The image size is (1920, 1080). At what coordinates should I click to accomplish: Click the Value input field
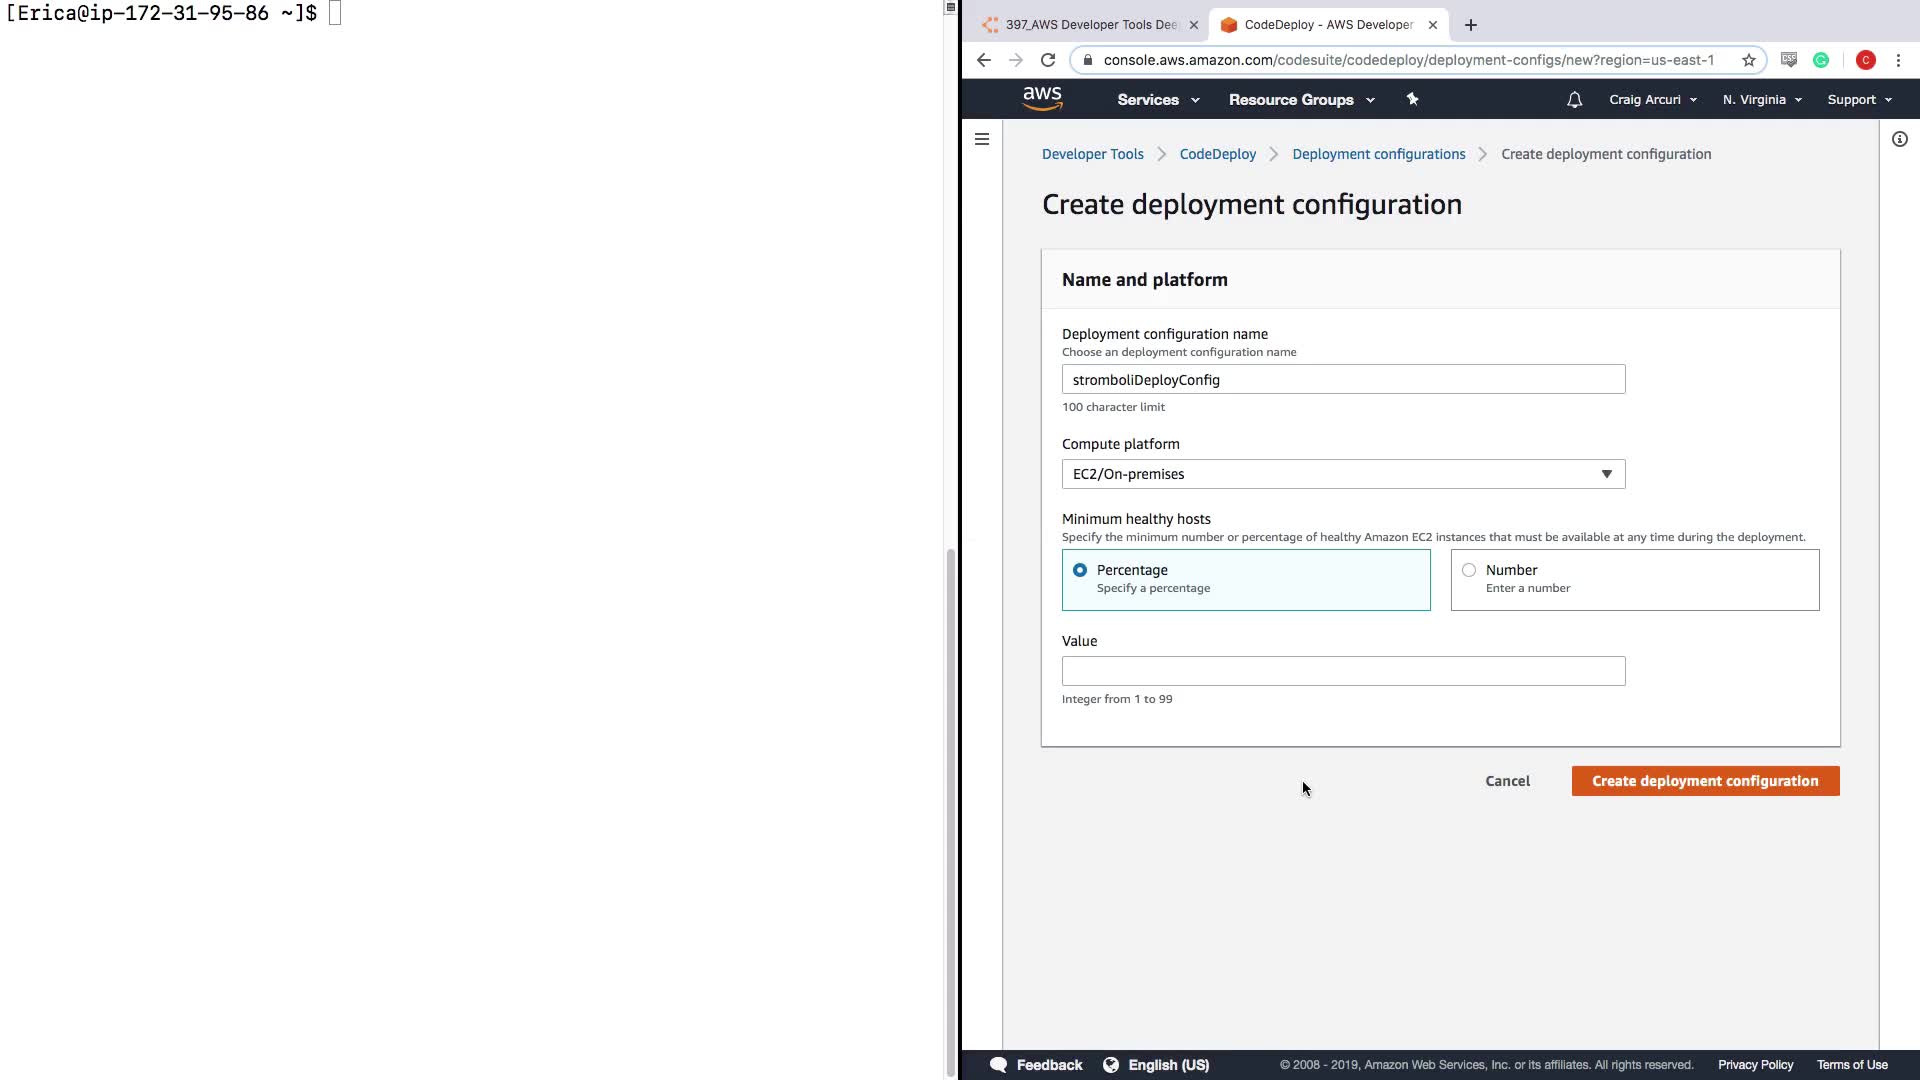(1343, 671)
